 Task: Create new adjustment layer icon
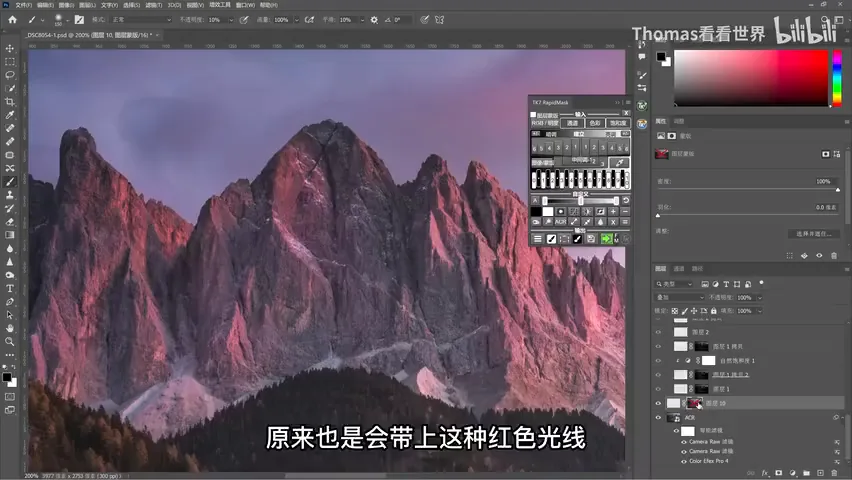[x=793, y=473]
